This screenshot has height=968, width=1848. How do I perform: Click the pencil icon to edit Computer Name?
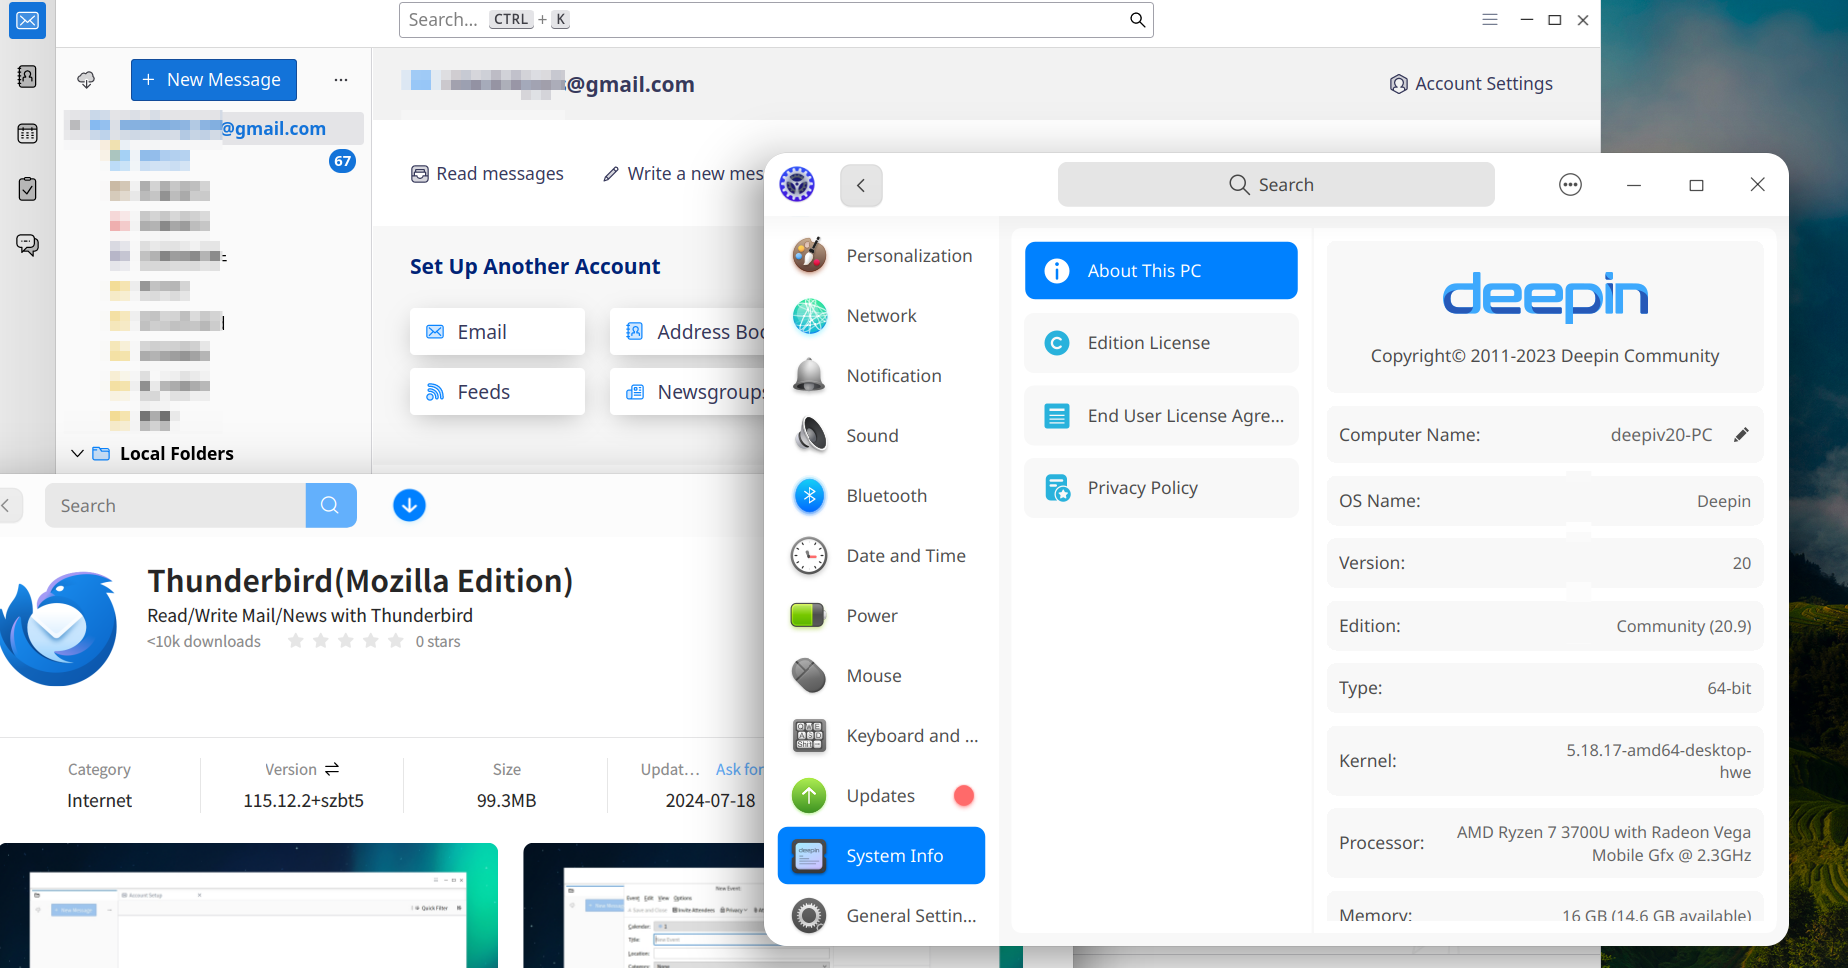click(x=1741, y=435)
